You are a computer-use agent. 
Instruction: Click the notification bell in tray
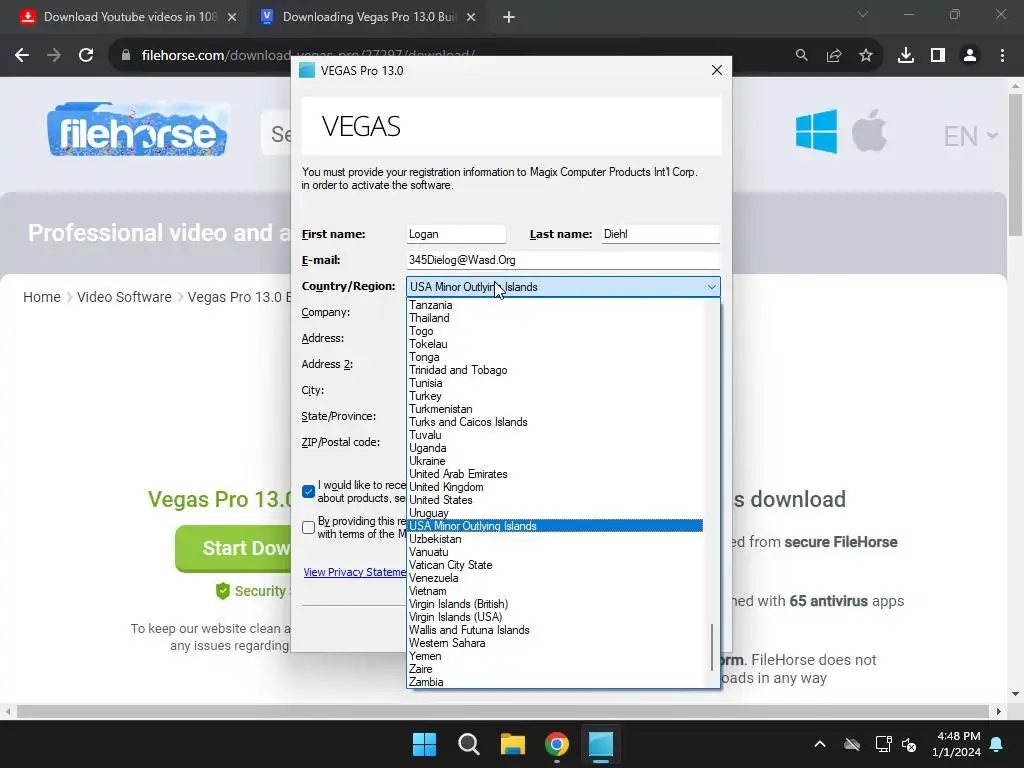pyautogui.click(x=997, y=744)
